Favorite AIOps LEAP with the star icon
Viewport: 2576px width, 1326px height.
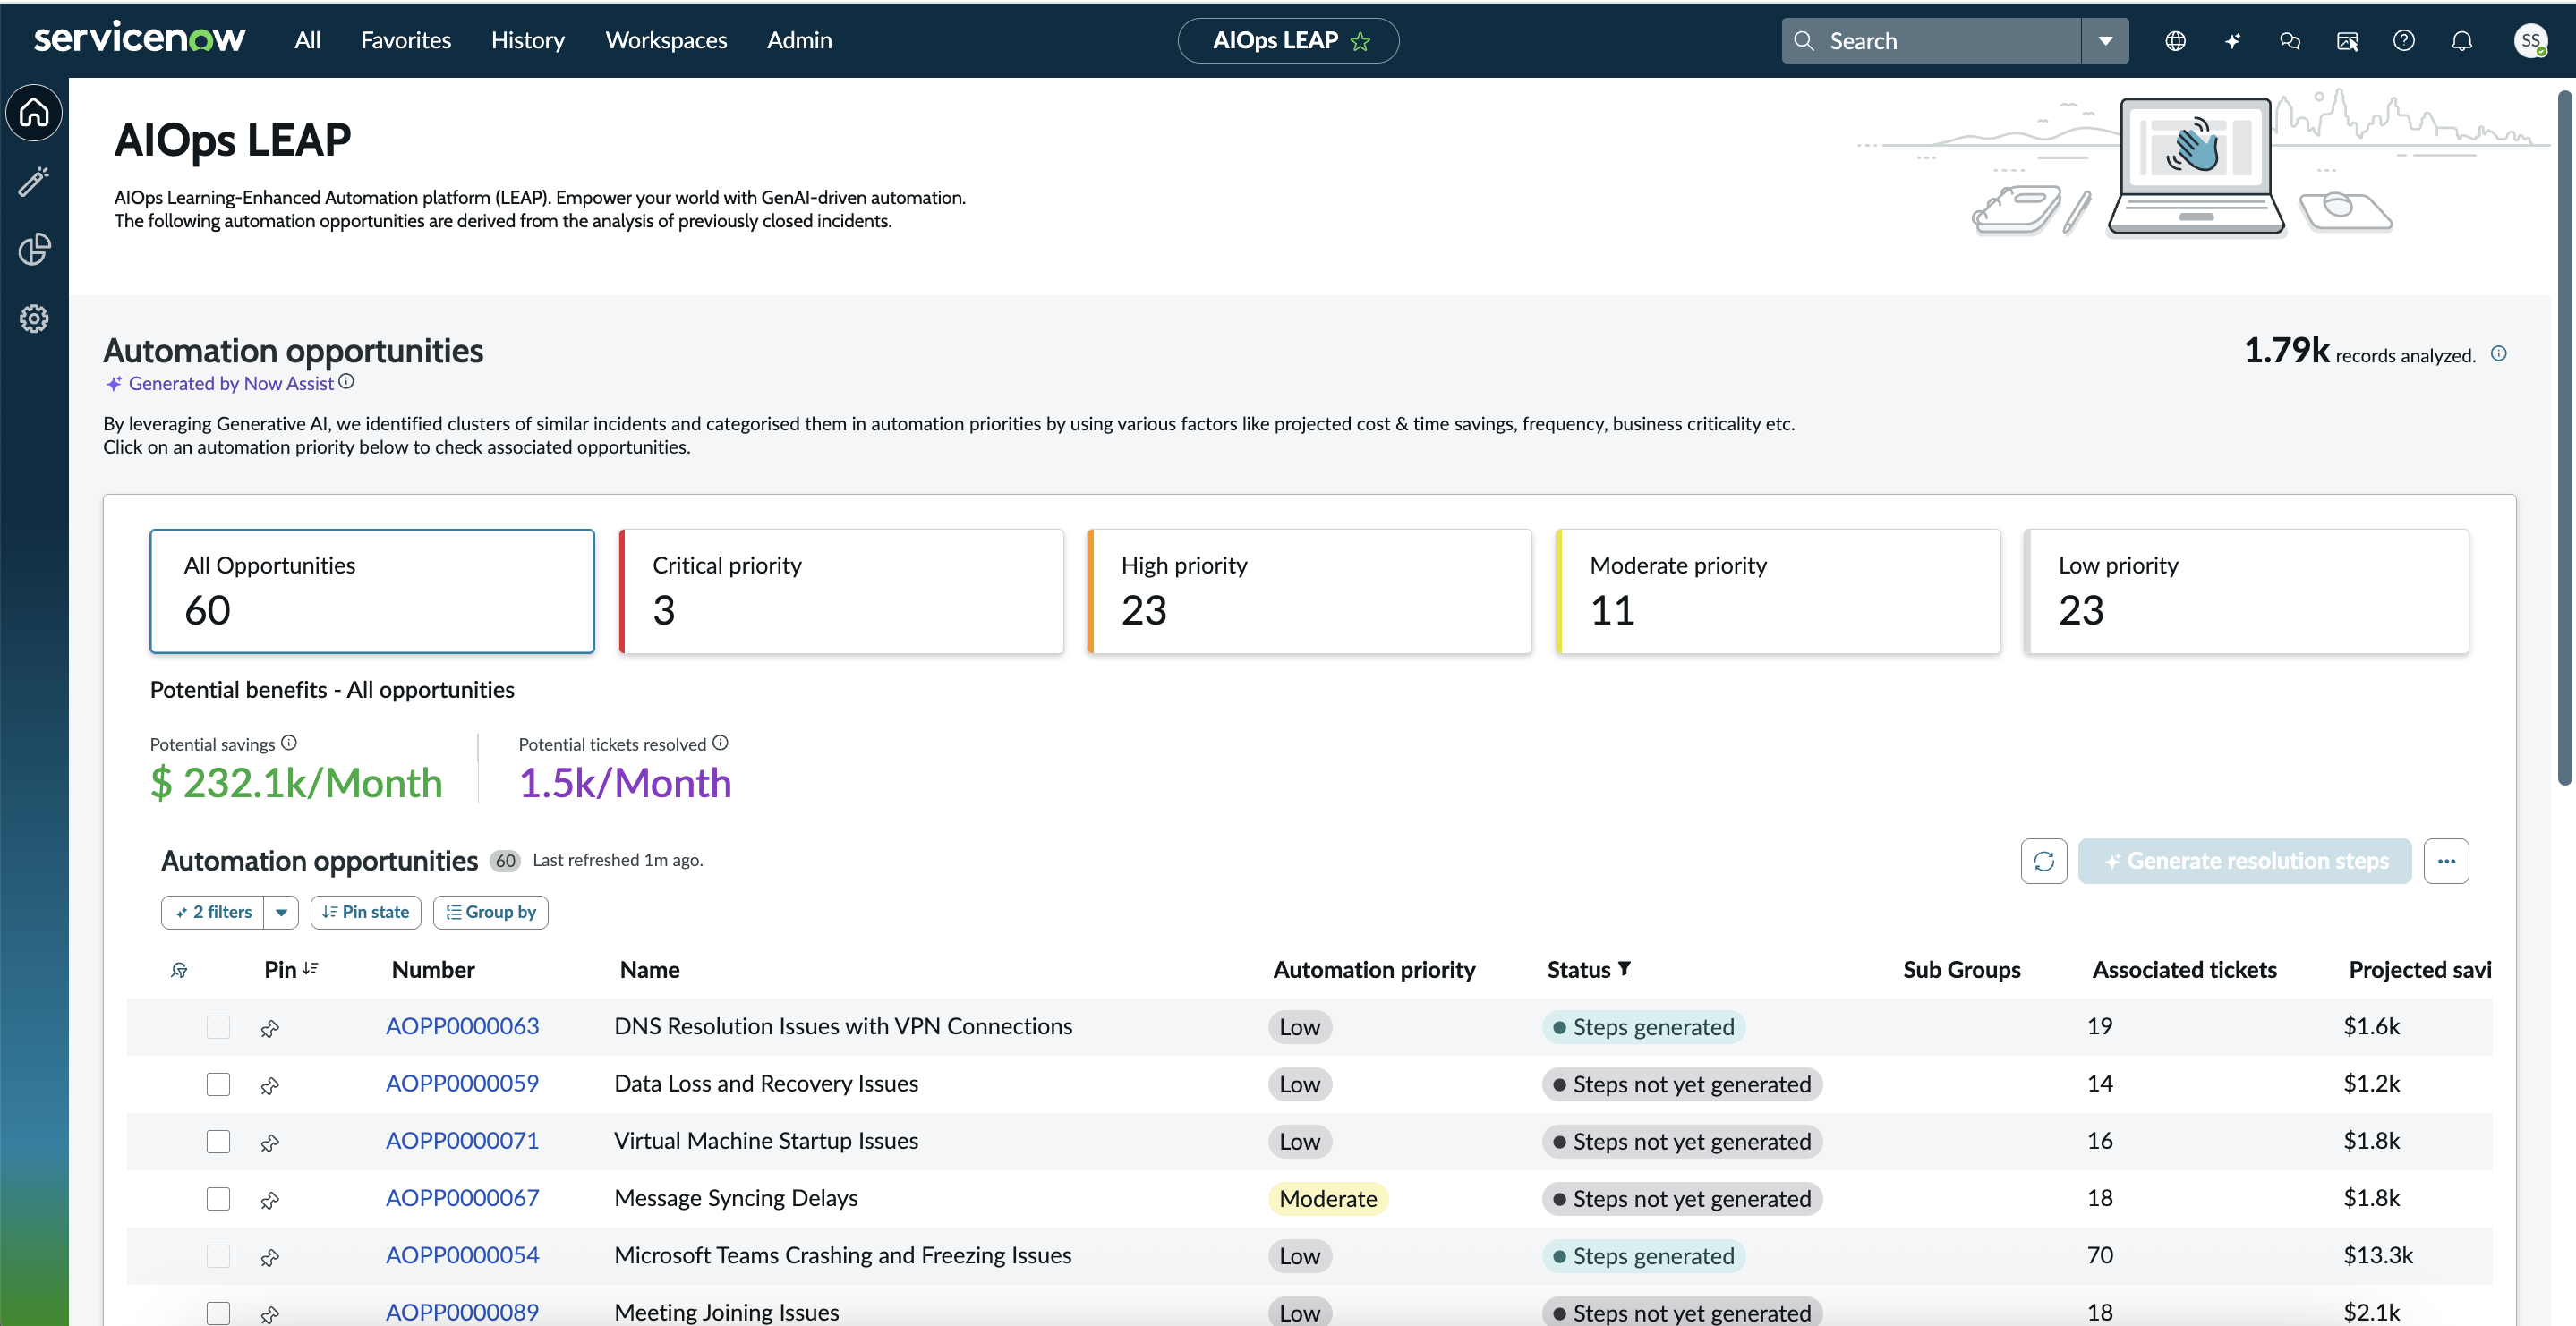click(1360, 41)
